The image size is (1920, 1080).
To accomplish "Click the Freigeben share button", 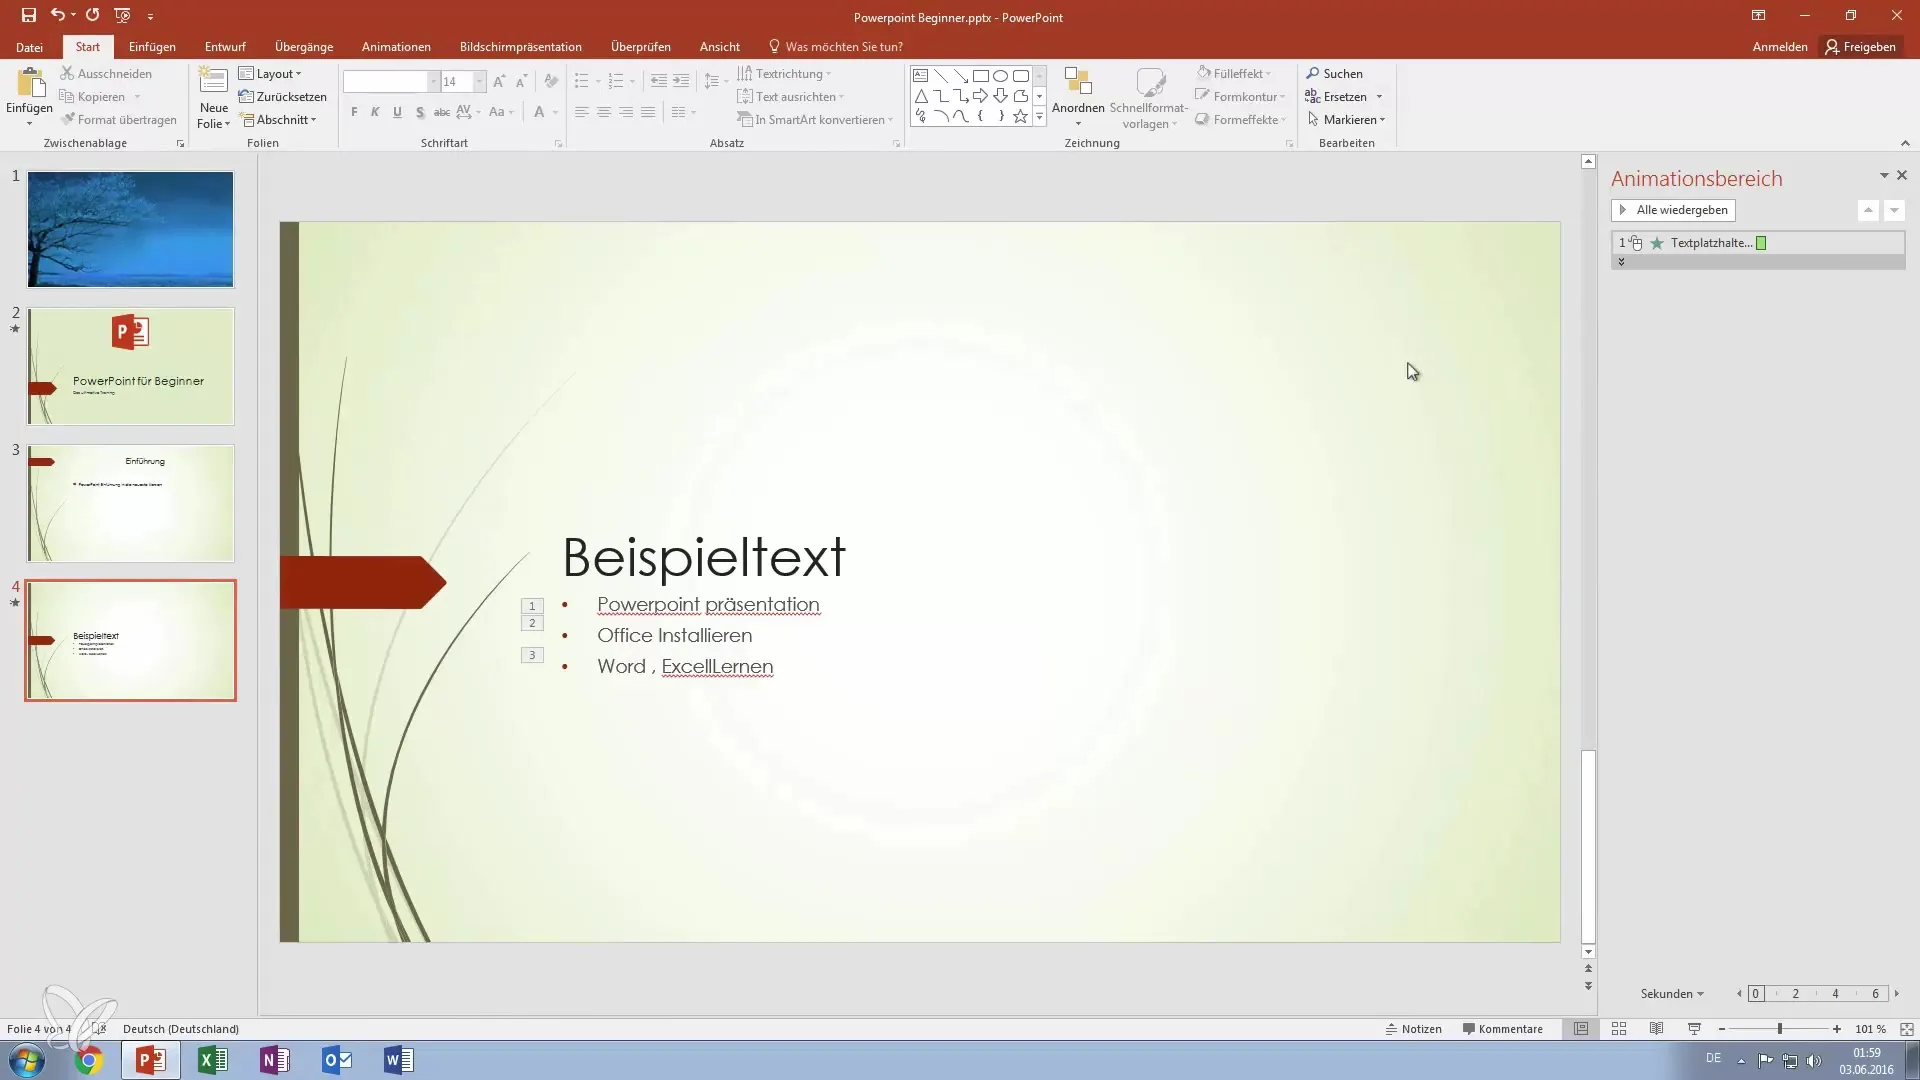I will pyautogui.click(x=1860, y=46).
